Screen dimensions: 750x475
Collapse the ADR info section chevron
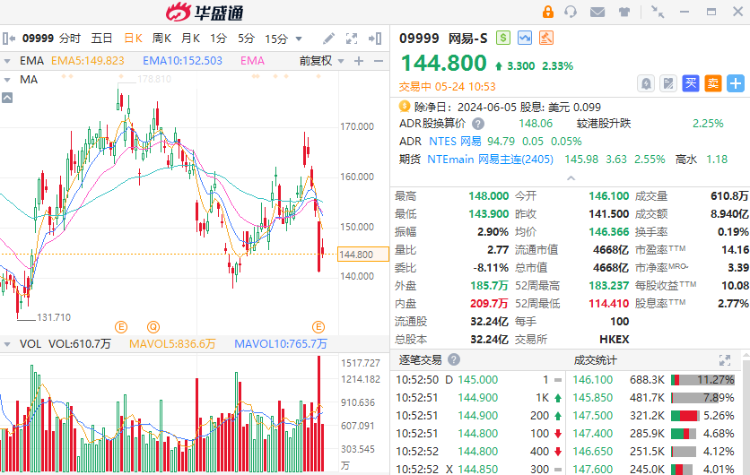coord(571,178)
